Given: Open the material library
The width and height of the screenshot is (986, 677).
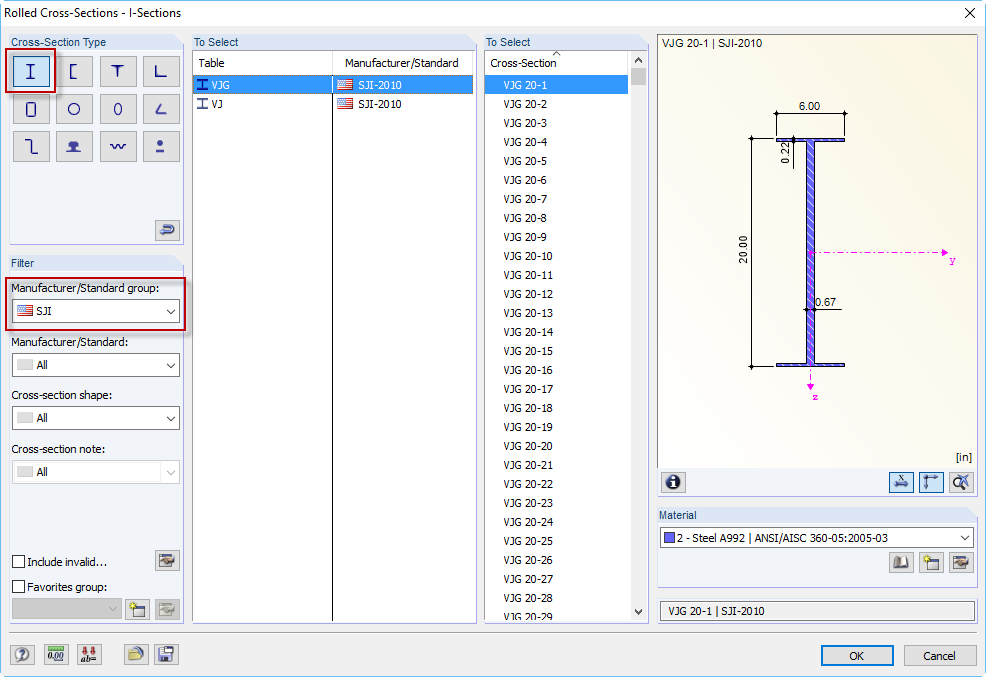Looking at the screenshot, I should [x=901, y=562].
